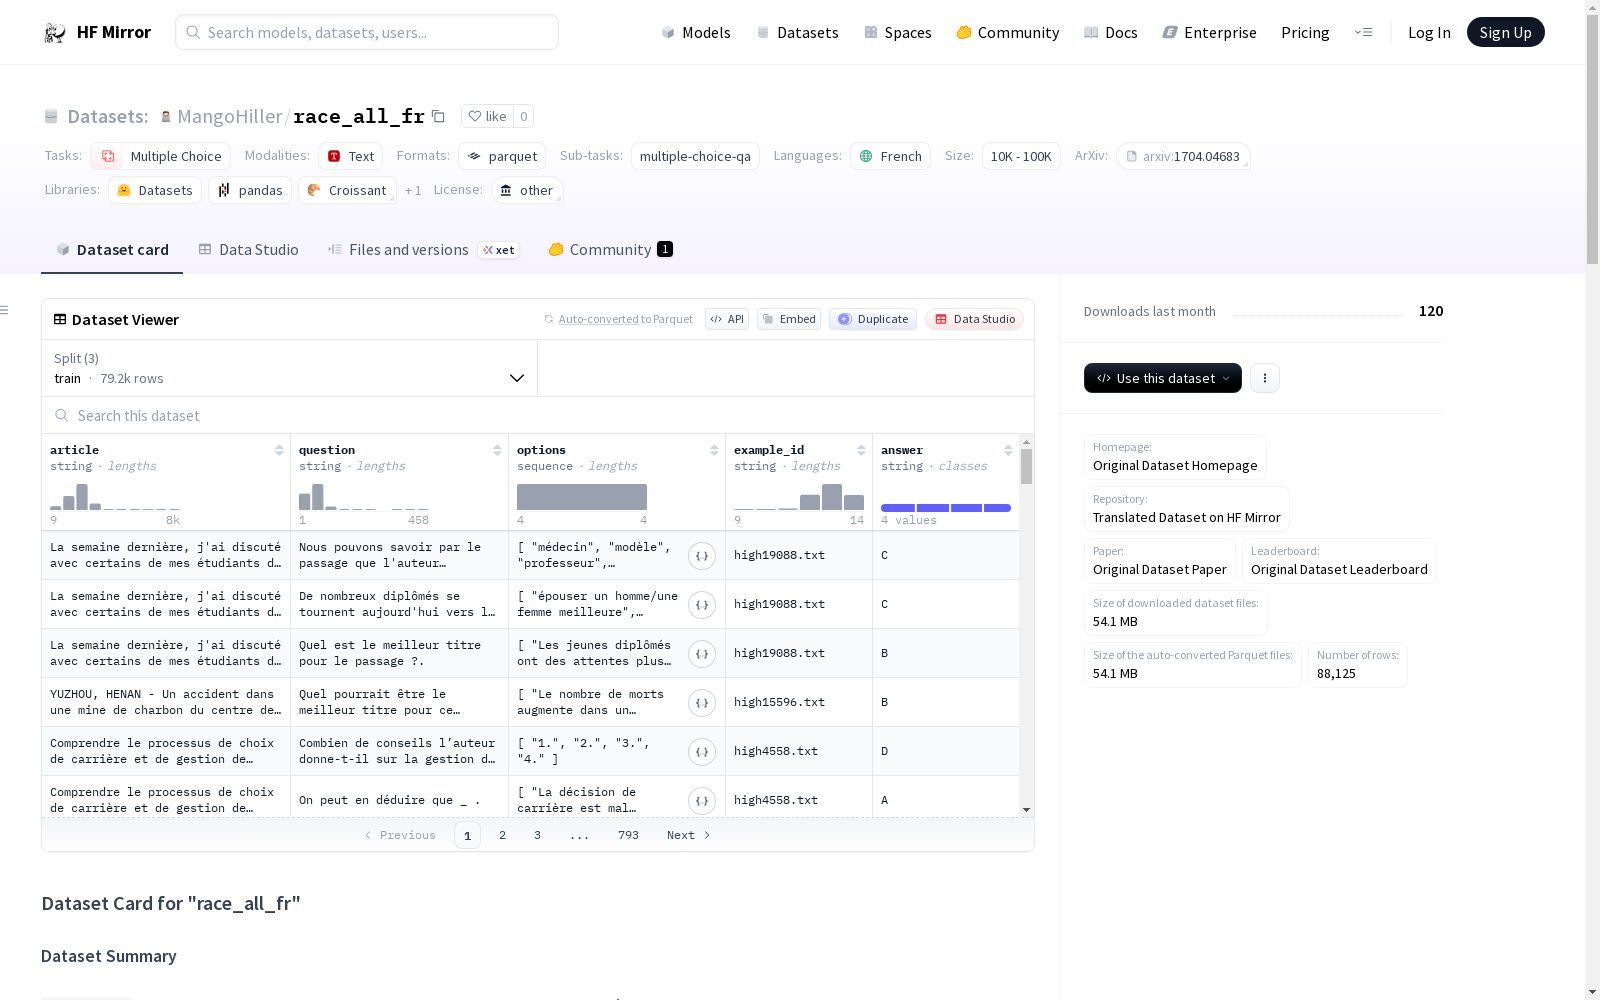
Task: Expand options JSON for Les jeunes diplômés row
Action: (702, 654)
